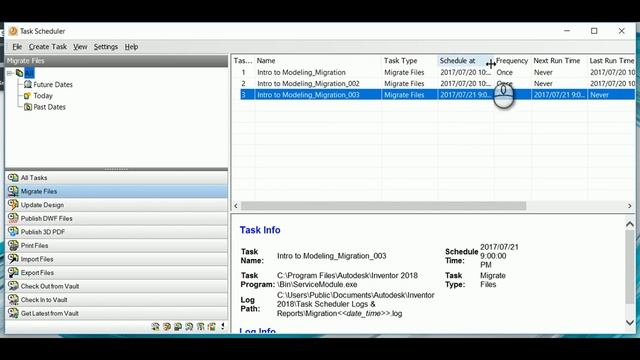Sort by the Name column header
Viewport: 640px width, 360px height.
[318, 61]
